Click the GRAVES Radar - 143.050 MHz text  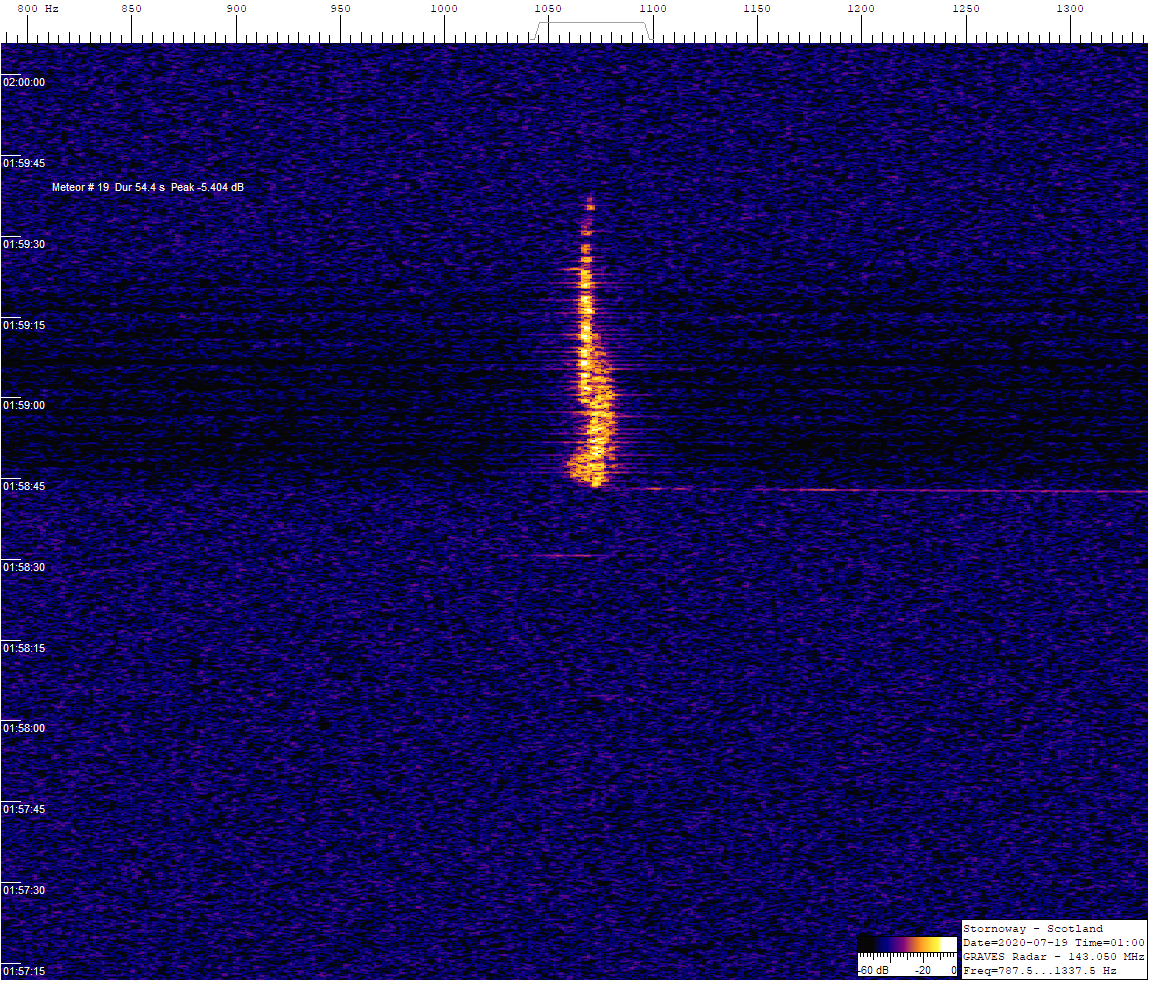pos(1053,957)
